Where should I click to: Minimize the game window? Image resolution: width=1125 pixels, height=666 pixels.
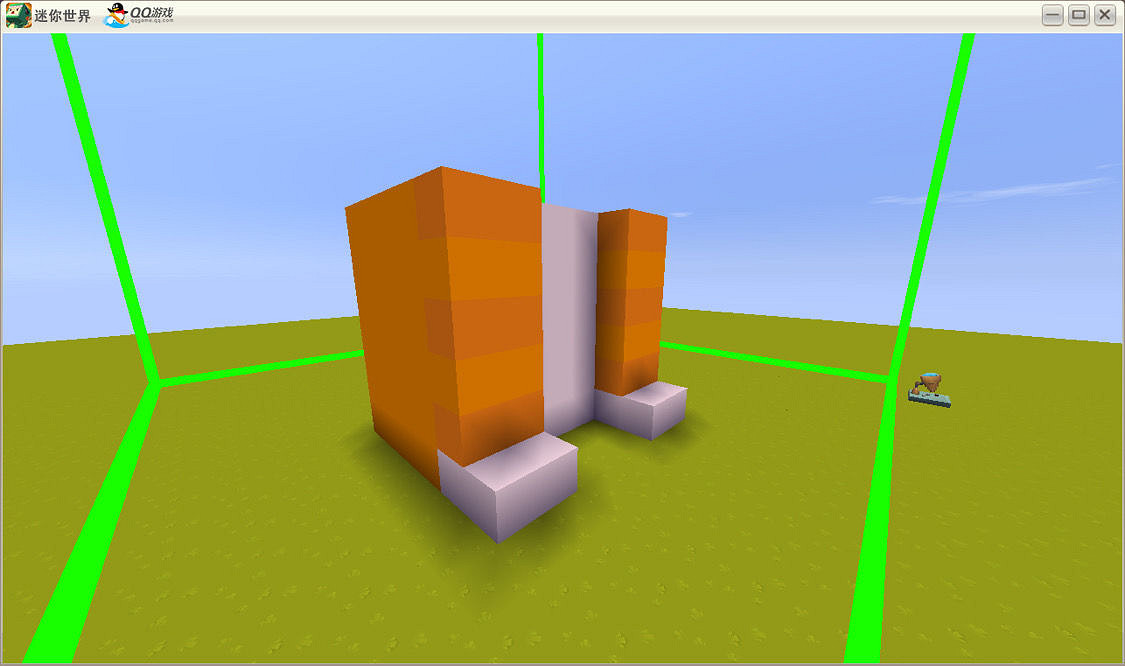(1052, 14)
